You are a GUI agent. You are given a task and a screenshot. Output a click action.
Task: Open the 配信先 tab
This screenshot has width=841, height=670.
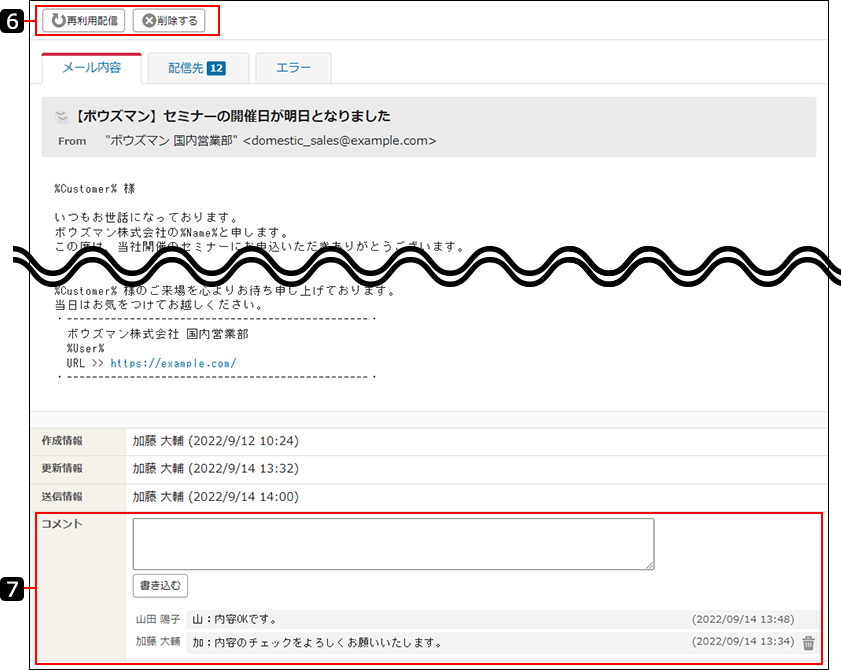198,68
